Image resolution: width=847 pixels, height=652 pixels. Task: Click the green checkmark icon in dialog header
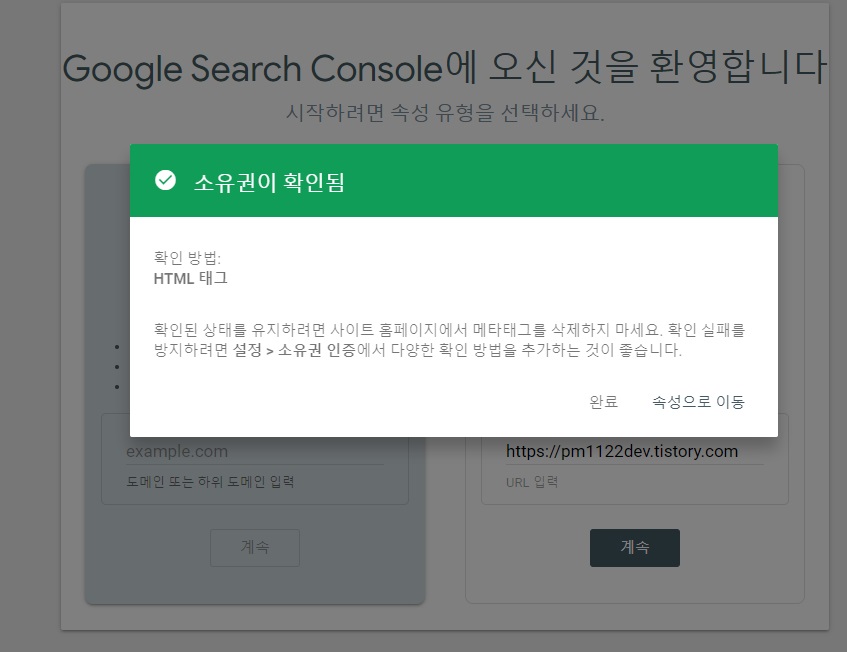[x=165, y=180]
